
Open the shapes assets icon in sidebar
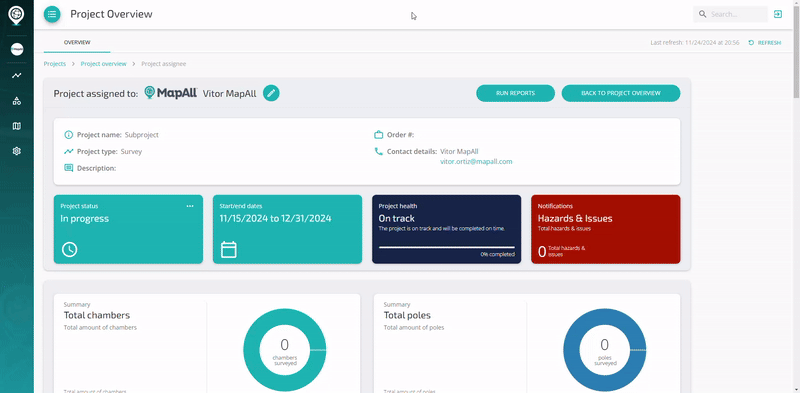(x=17, y=101)
